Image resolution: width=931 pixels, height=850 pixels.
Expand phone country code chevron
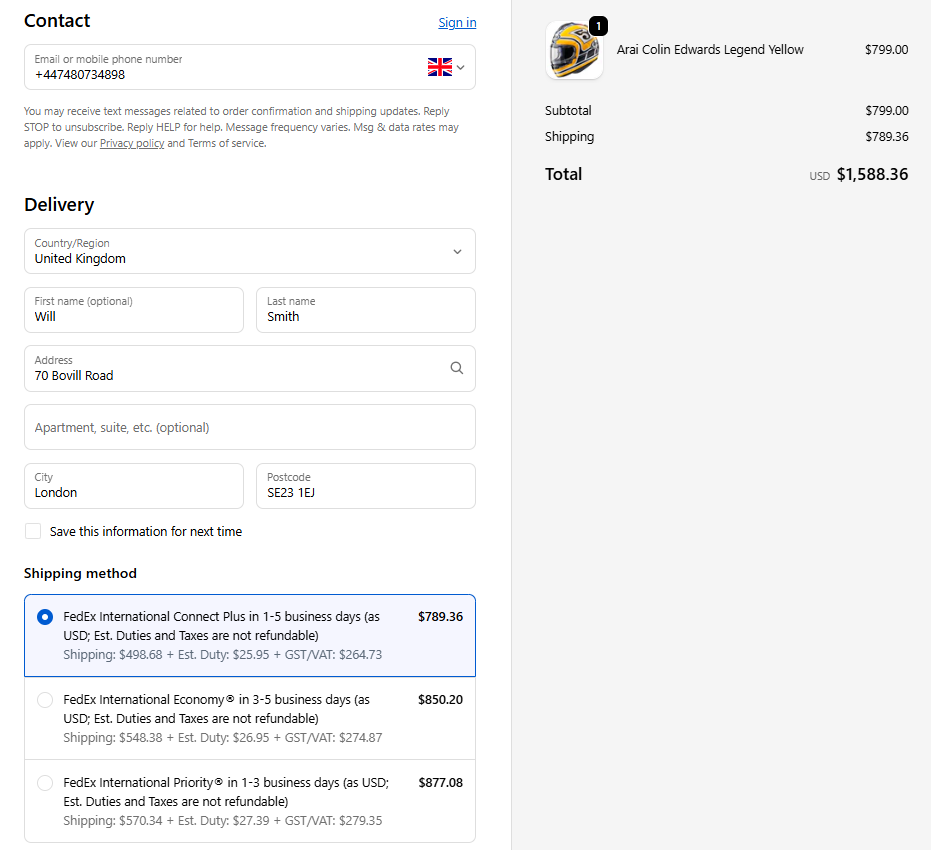(461, 68)
